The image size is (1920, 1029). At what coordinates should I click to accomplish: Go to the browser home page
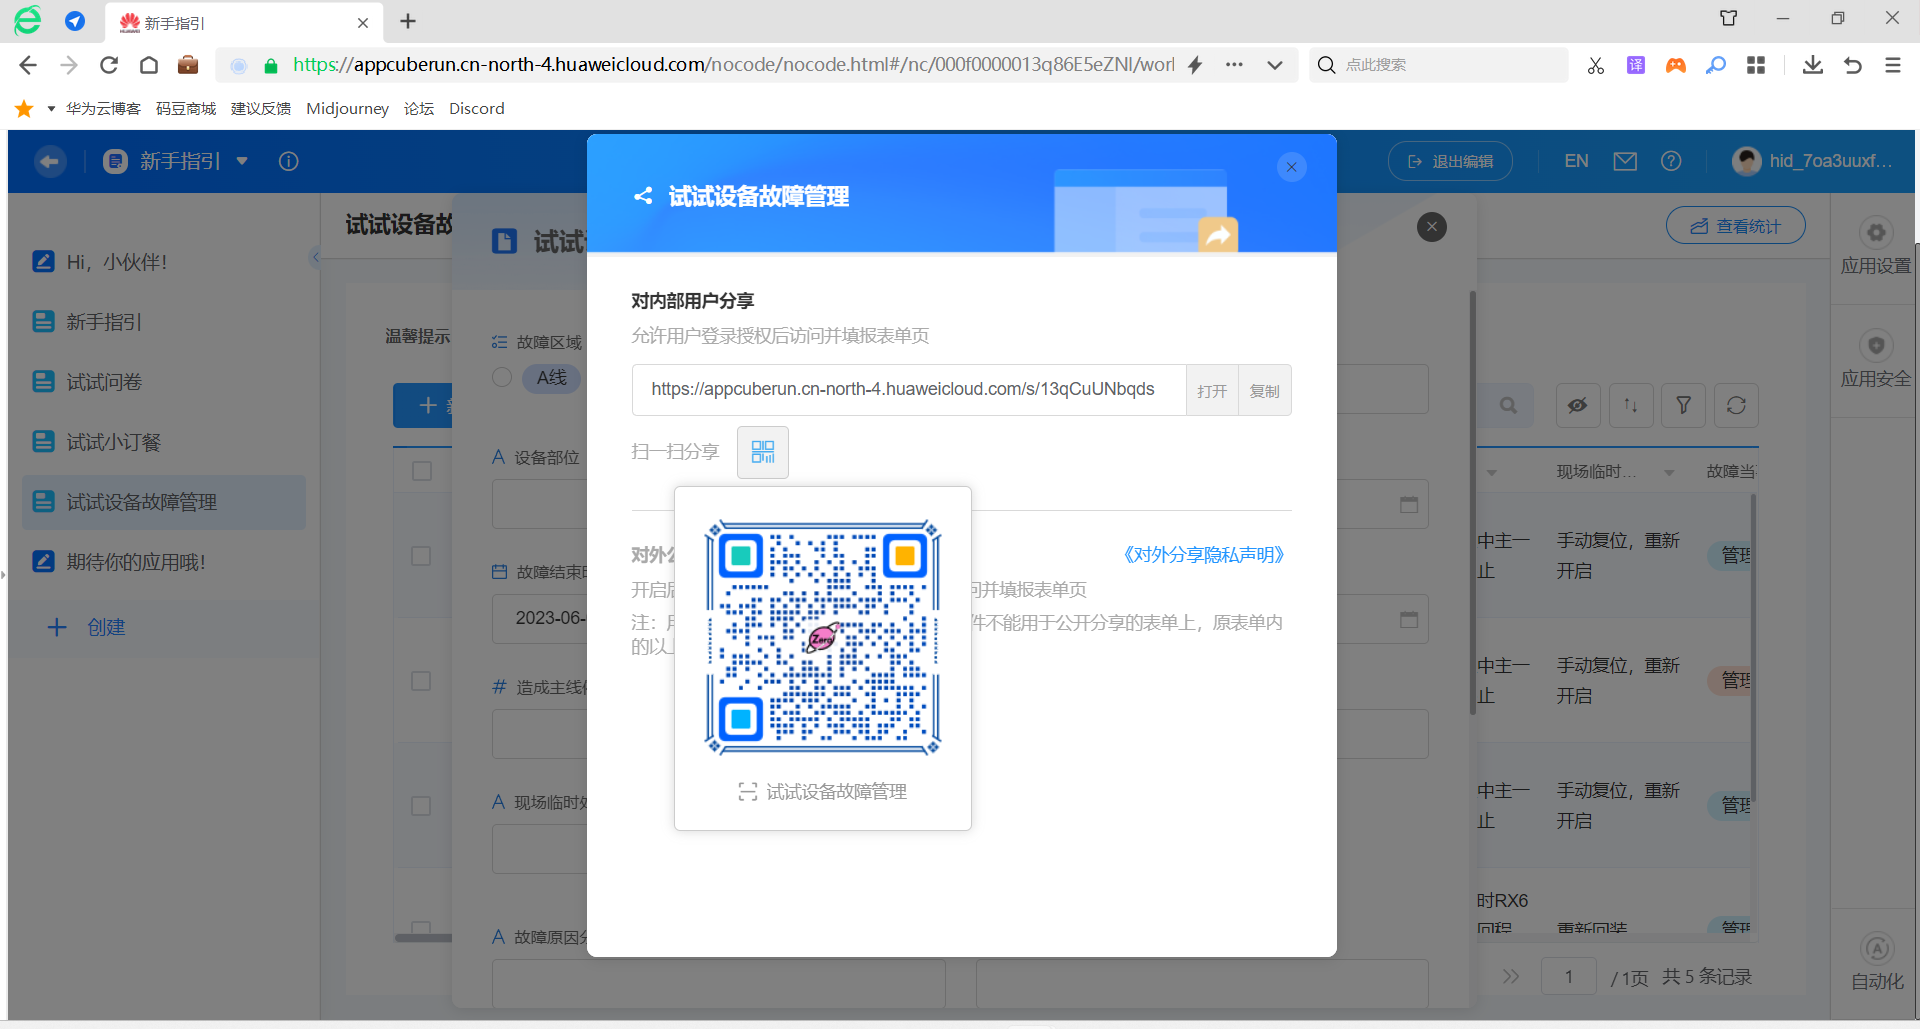click(149, 65)
